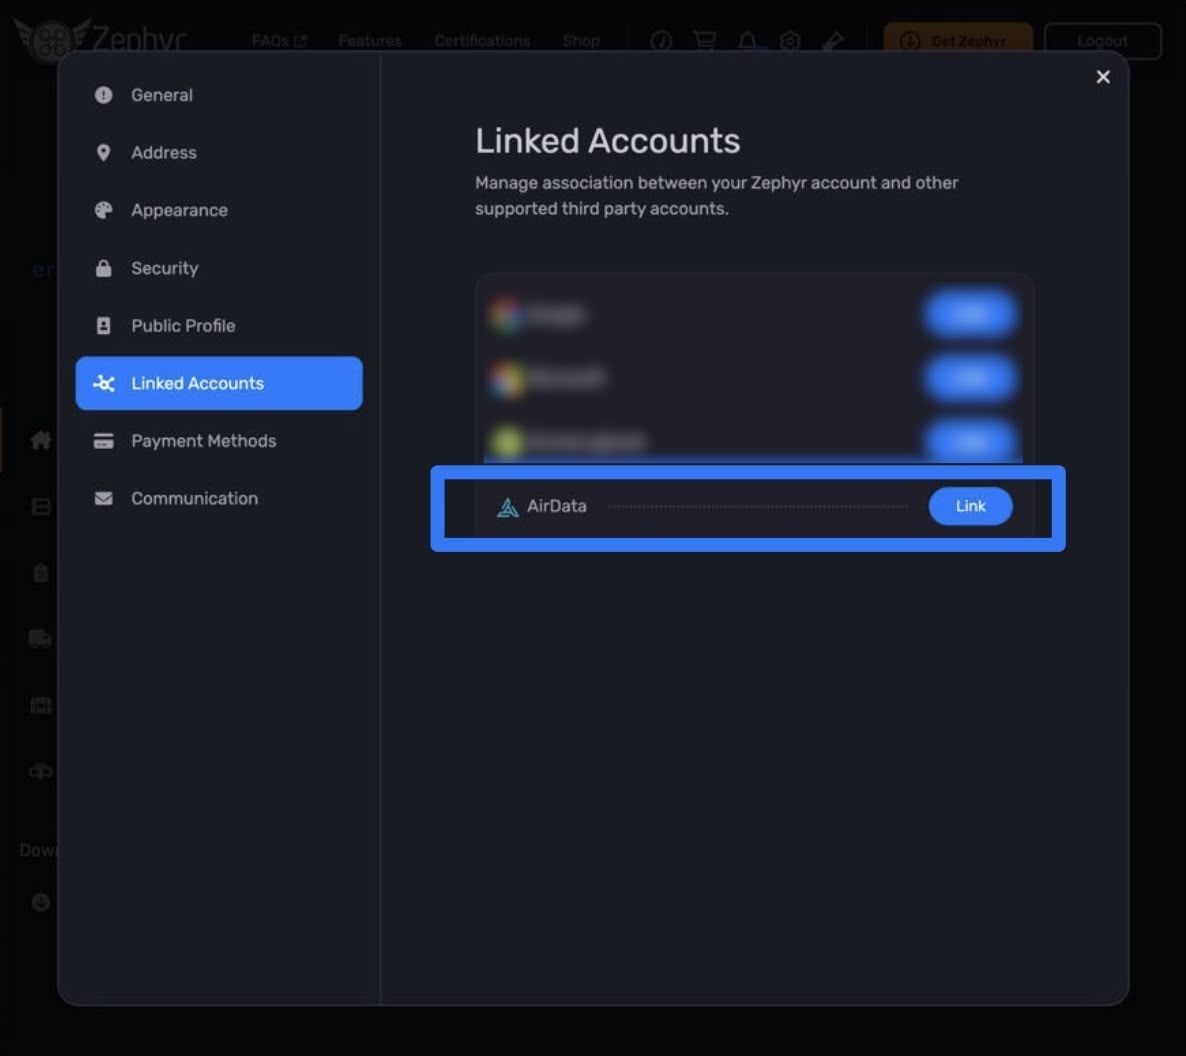Select the Address location pin icon
The height and width of the screenshot is (1056, 1186).
(x=103, y=153)
